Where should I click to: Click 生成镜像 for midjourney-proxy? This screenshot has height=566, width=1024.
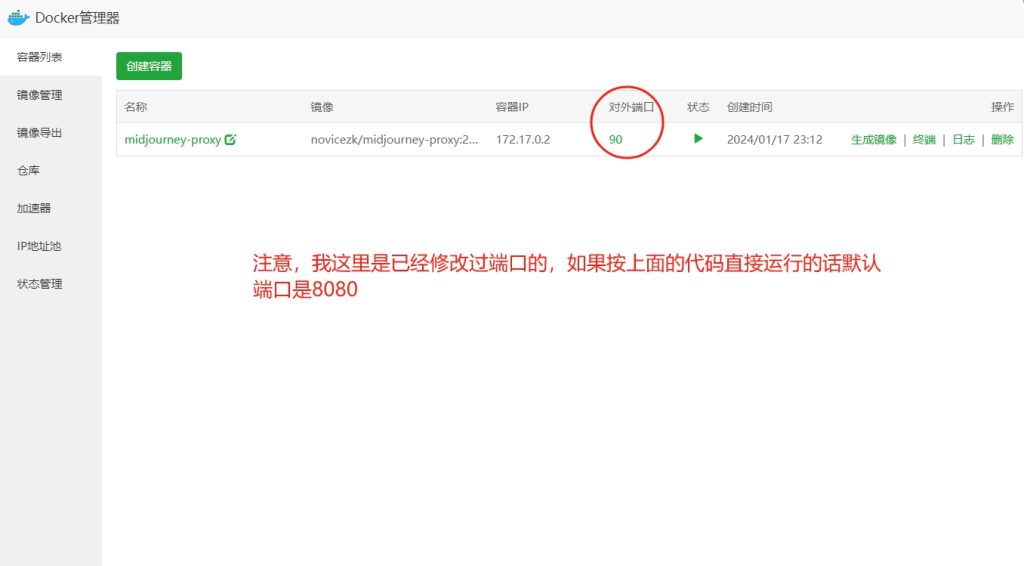point(873,139)
